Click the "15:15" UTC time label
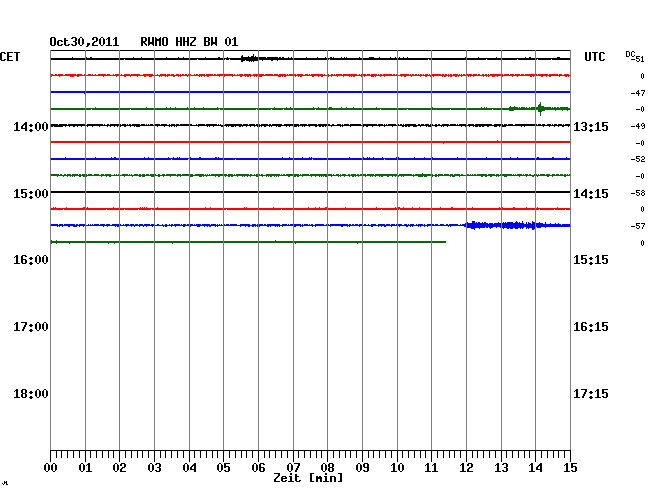 591,260
